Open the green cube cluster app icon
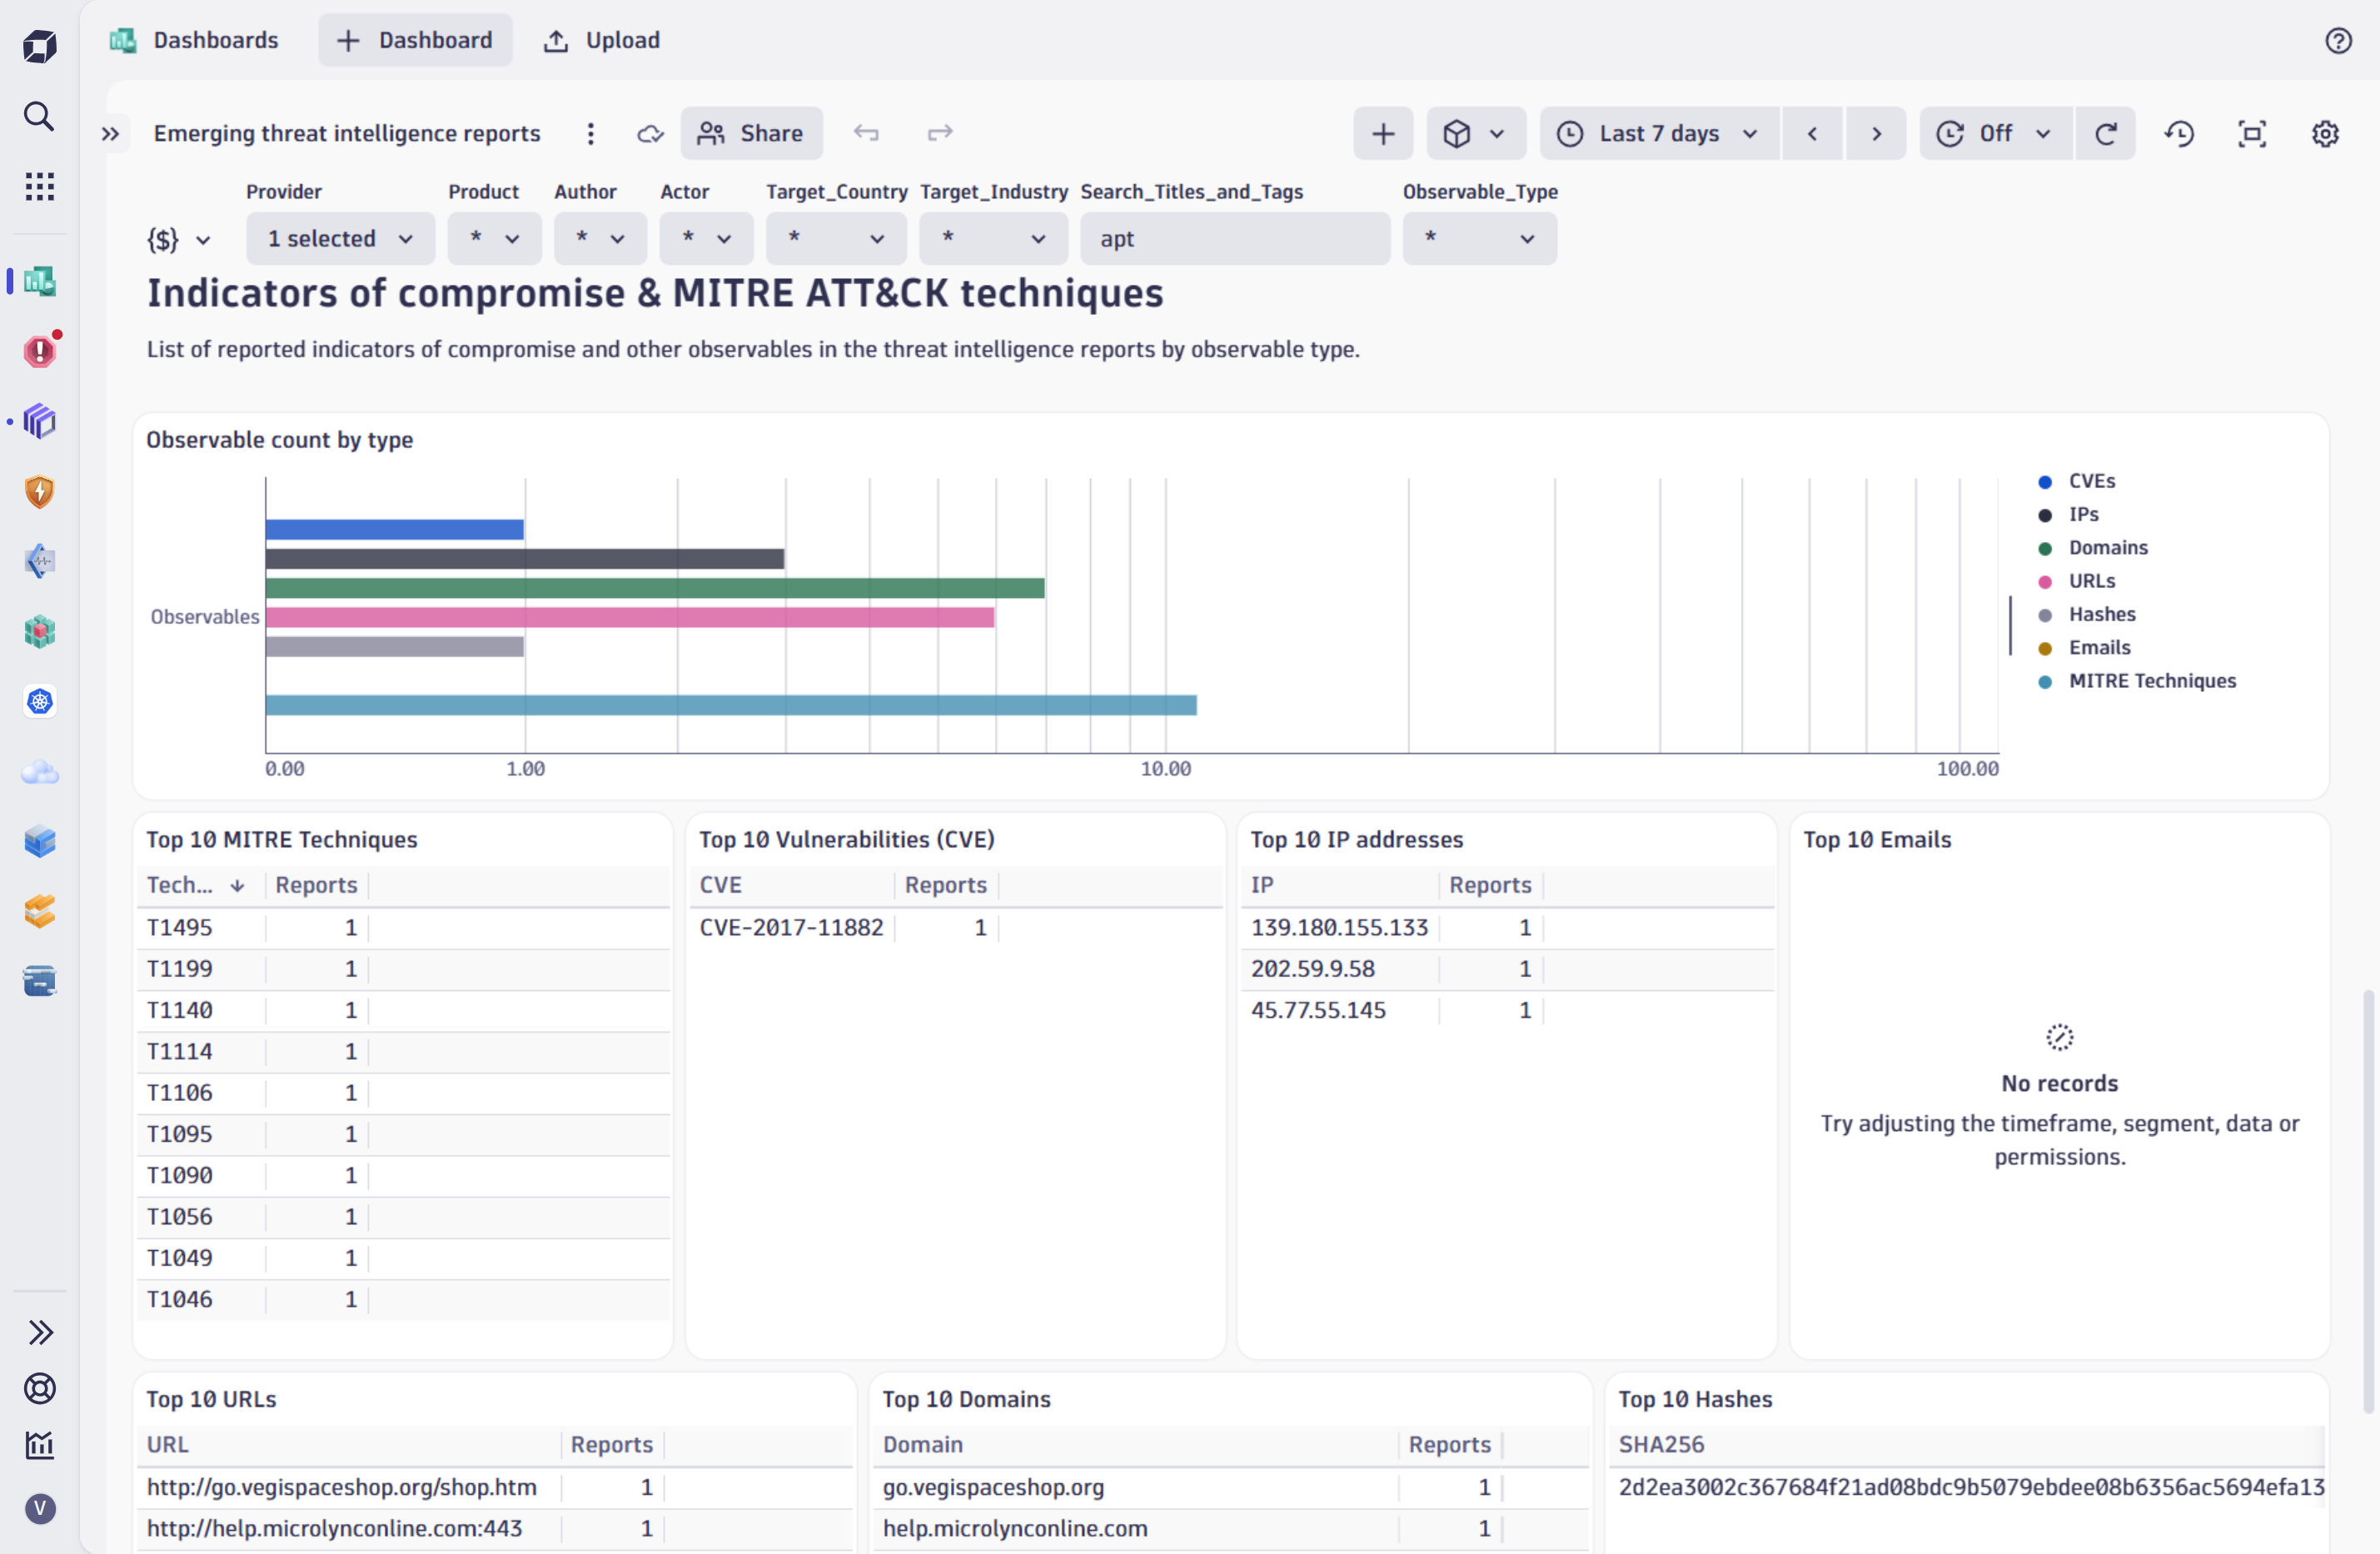The height and width of the screenshot is (1554, 2380). 40,632
